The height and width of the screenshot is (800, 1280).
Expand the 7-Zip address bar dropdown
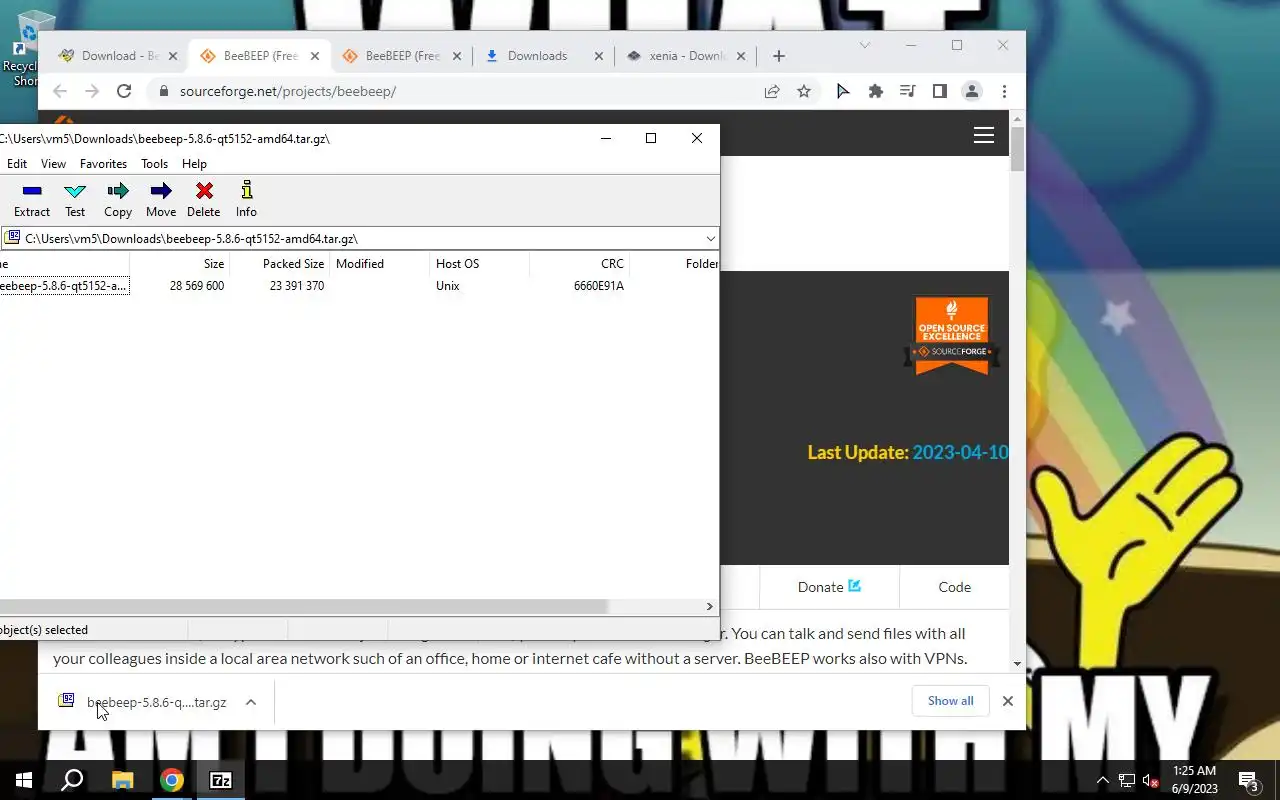pos(710,239)
